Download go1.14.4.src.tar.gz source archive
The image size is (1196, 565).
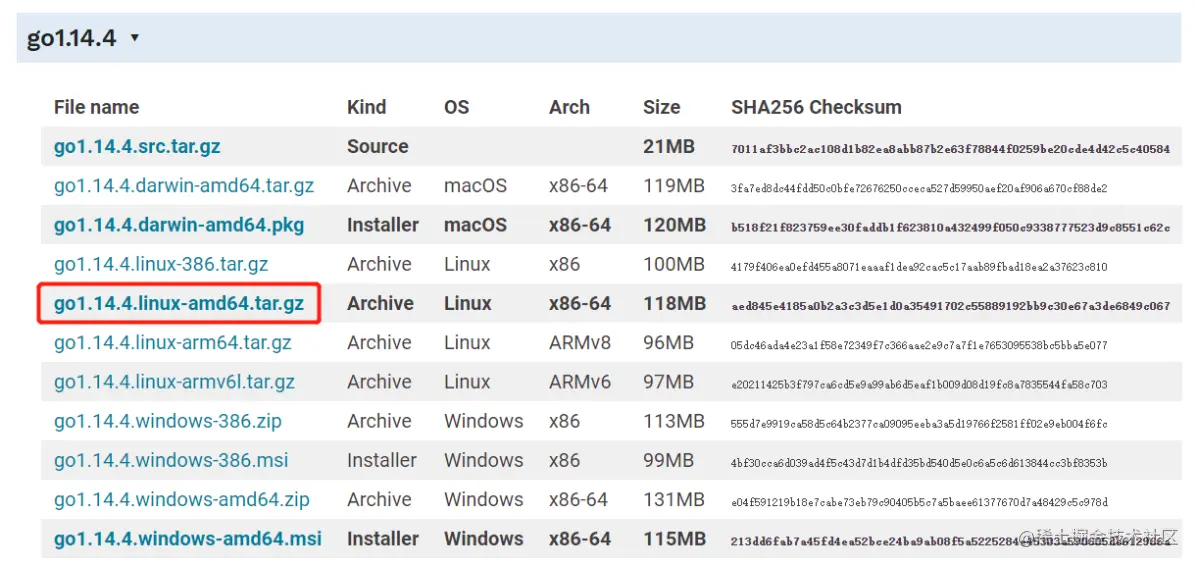point(137,147)
